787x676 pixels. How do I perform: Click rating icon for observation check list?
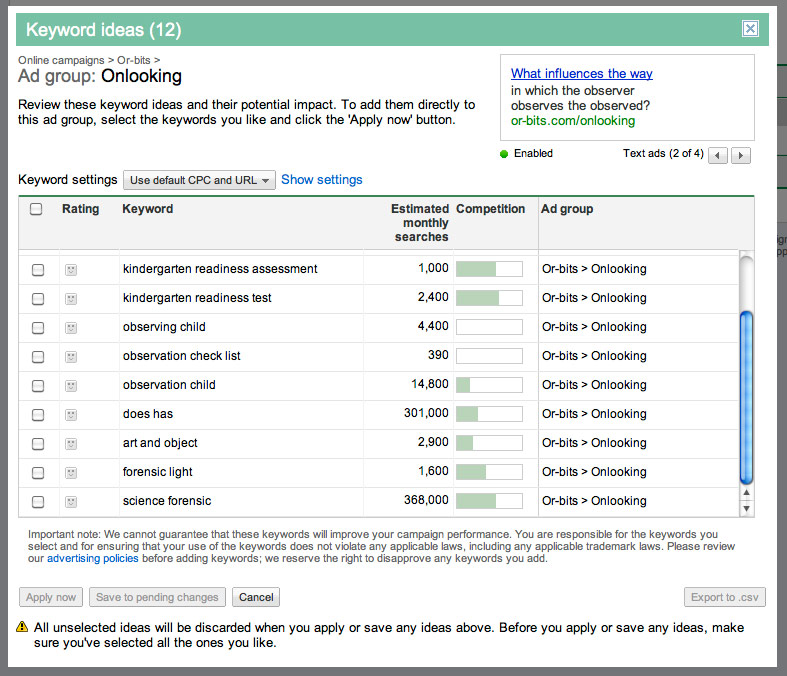pyautogui.click(x=71, y=357)
